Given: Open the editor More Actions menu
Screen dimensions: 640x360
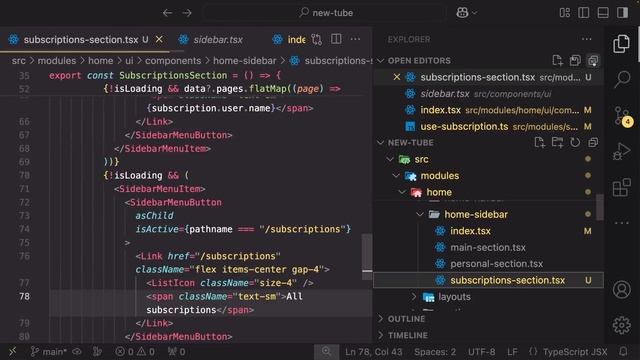Looking at the screenshot, I should (356, 40).
